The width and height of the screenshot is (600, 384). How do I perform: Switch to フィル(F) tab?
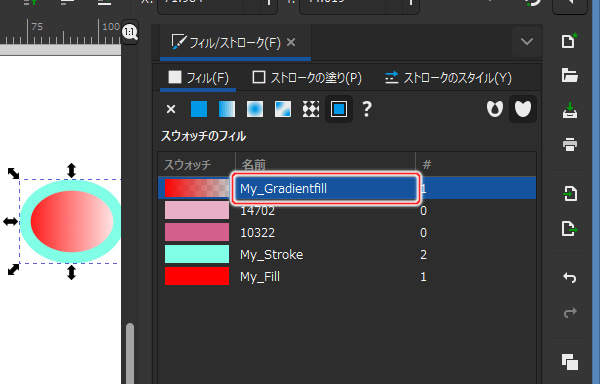click(198, 78)
